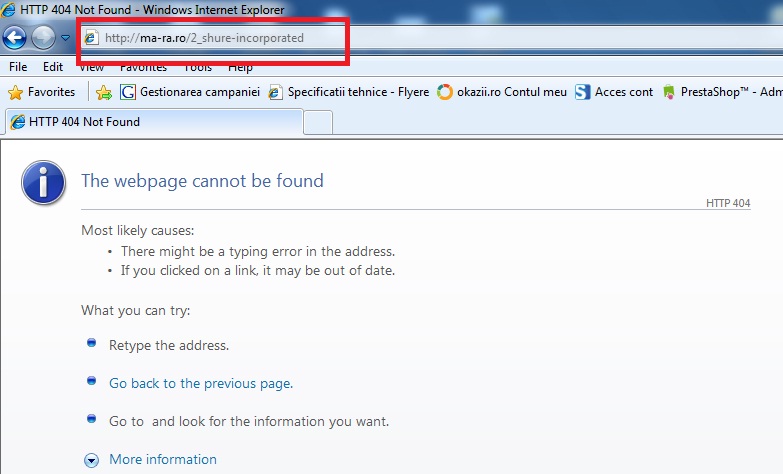The width and height of the screenshot is (783, 474).
Task: Click the page icon in address bar
Action: pos(91,37)
